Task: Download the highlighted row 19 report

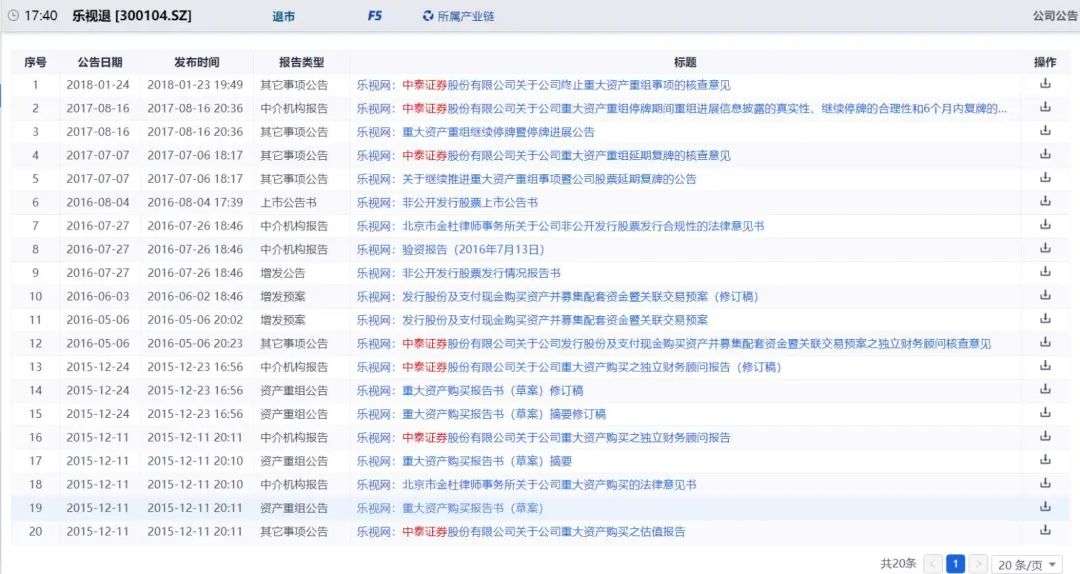Action: (1045, 506)
